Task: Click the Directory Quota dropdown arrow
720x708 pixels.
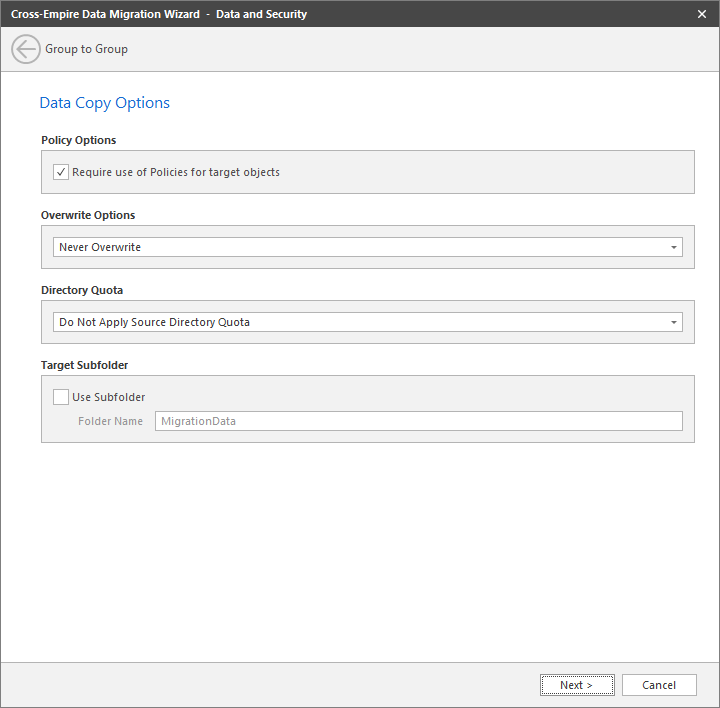Action: click(674, 322)
